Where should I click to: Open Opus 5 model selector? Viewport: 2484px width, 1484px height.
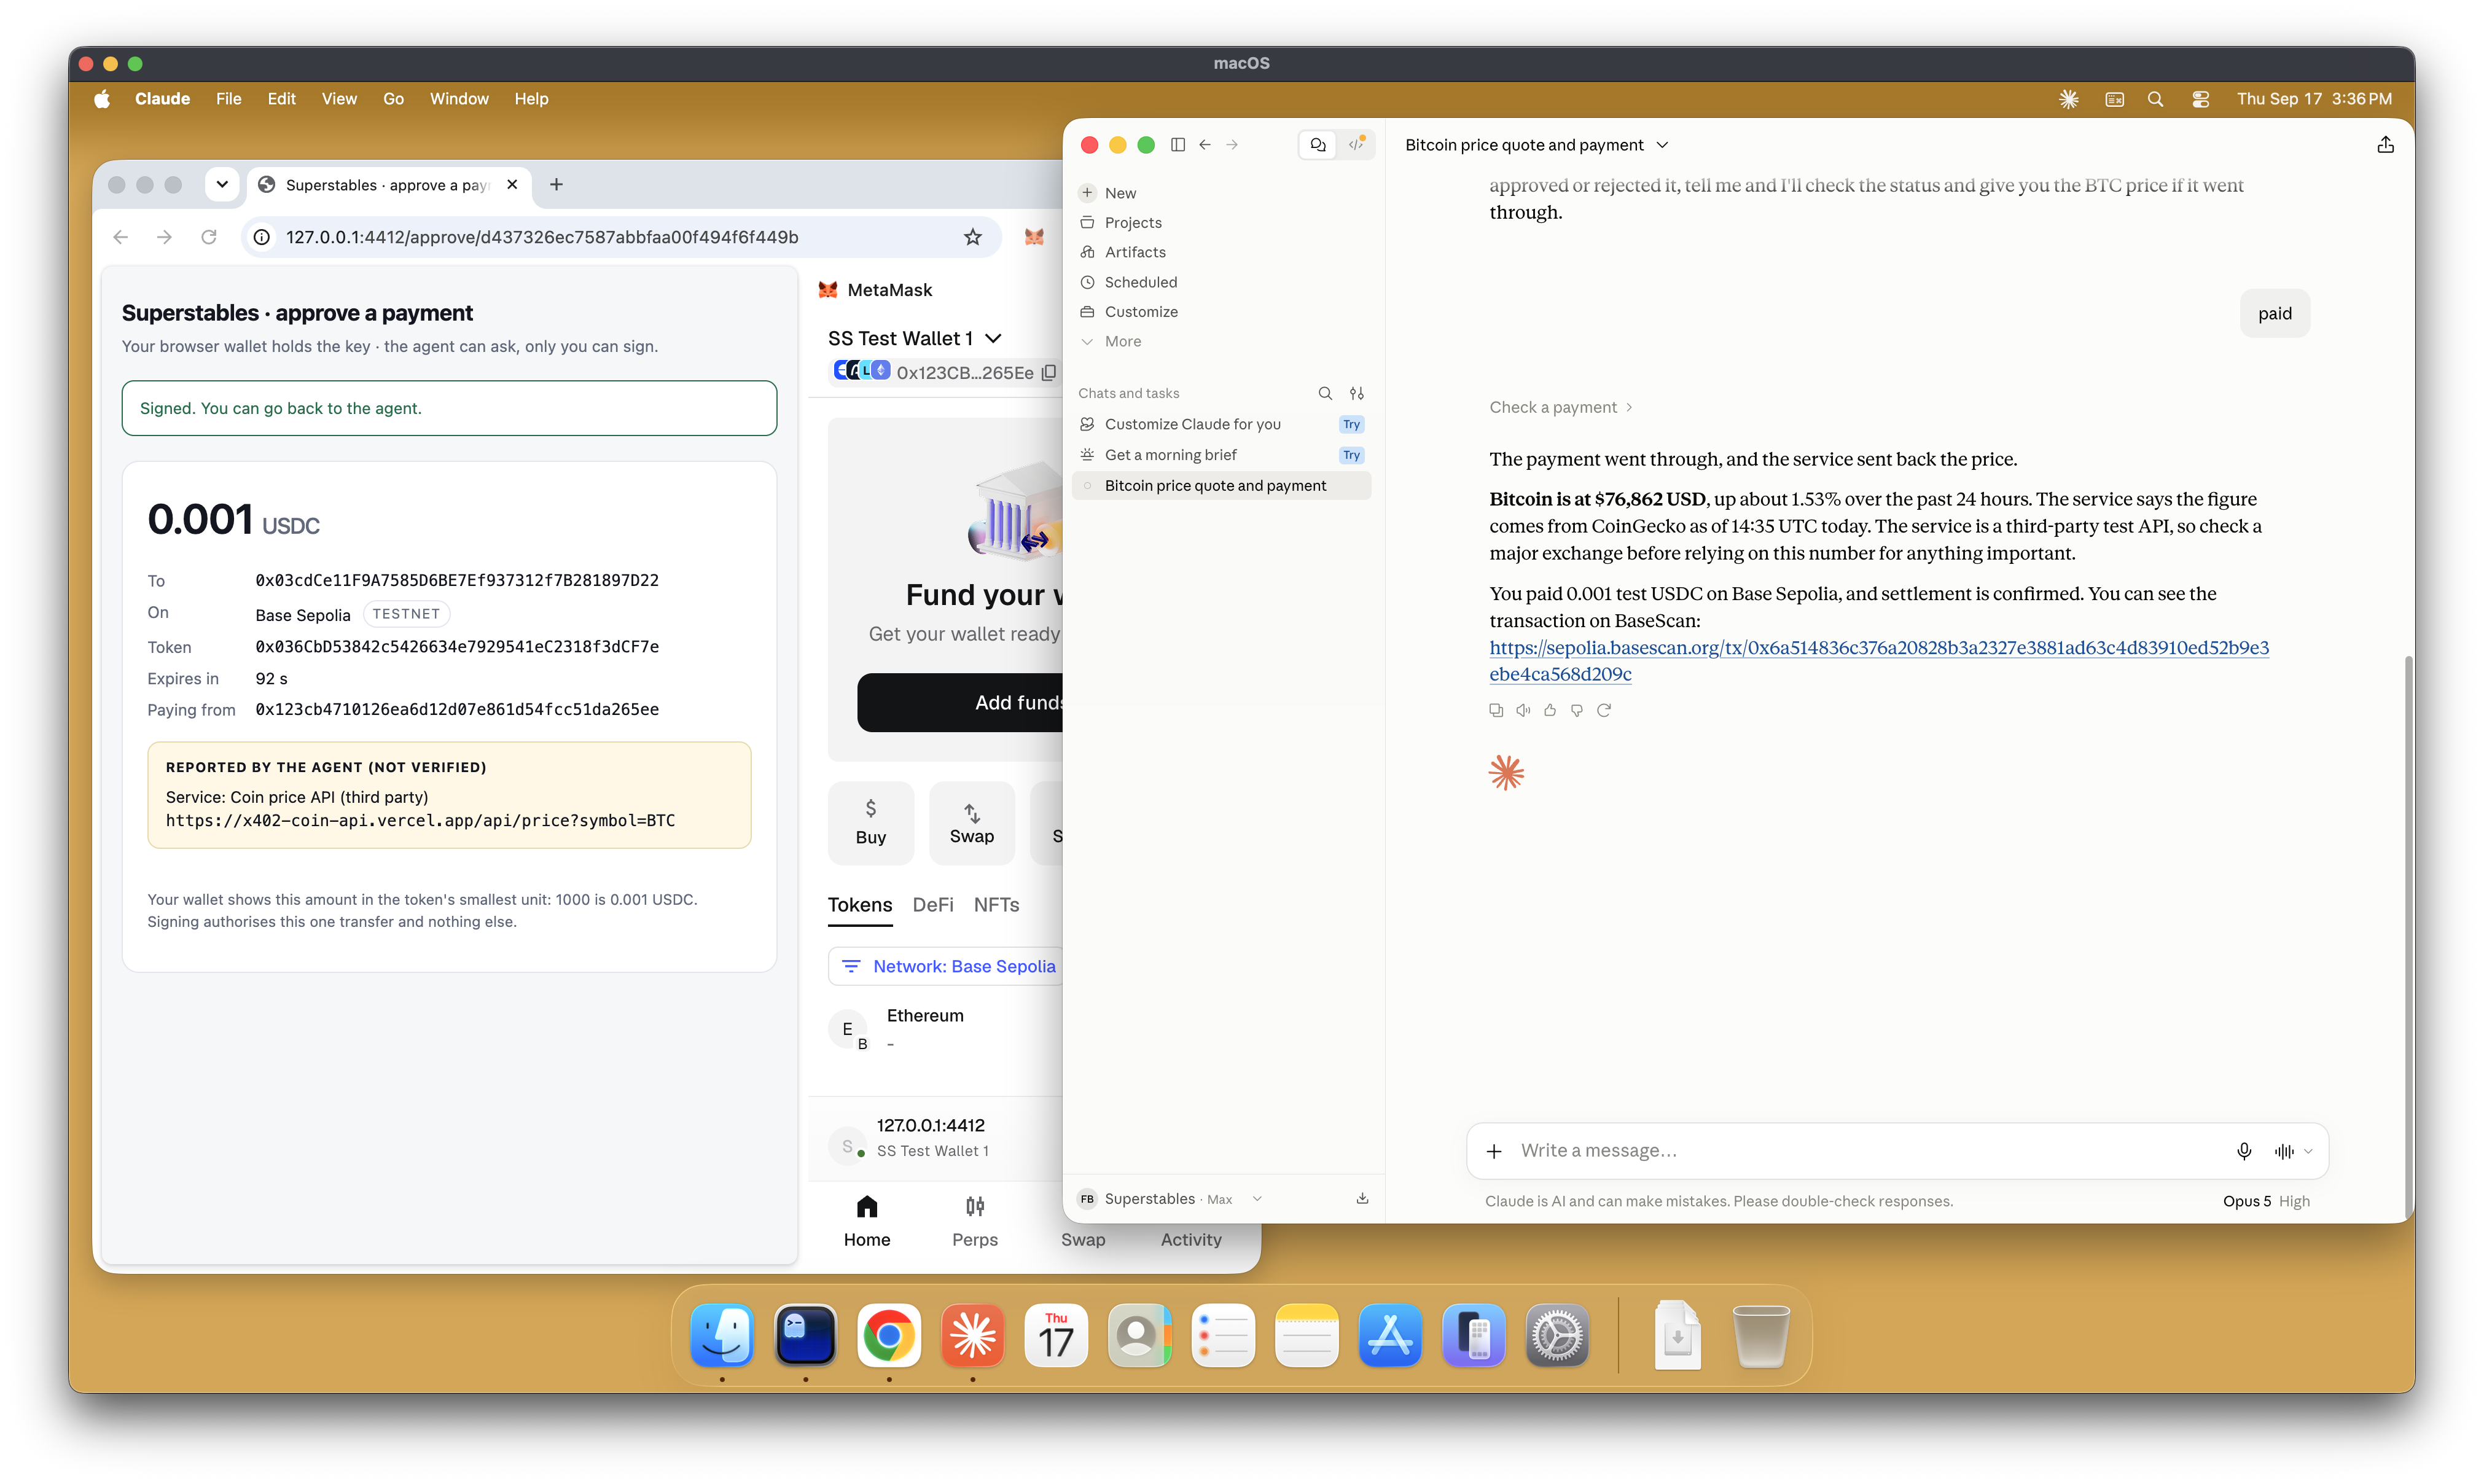click(2266, 1201)
